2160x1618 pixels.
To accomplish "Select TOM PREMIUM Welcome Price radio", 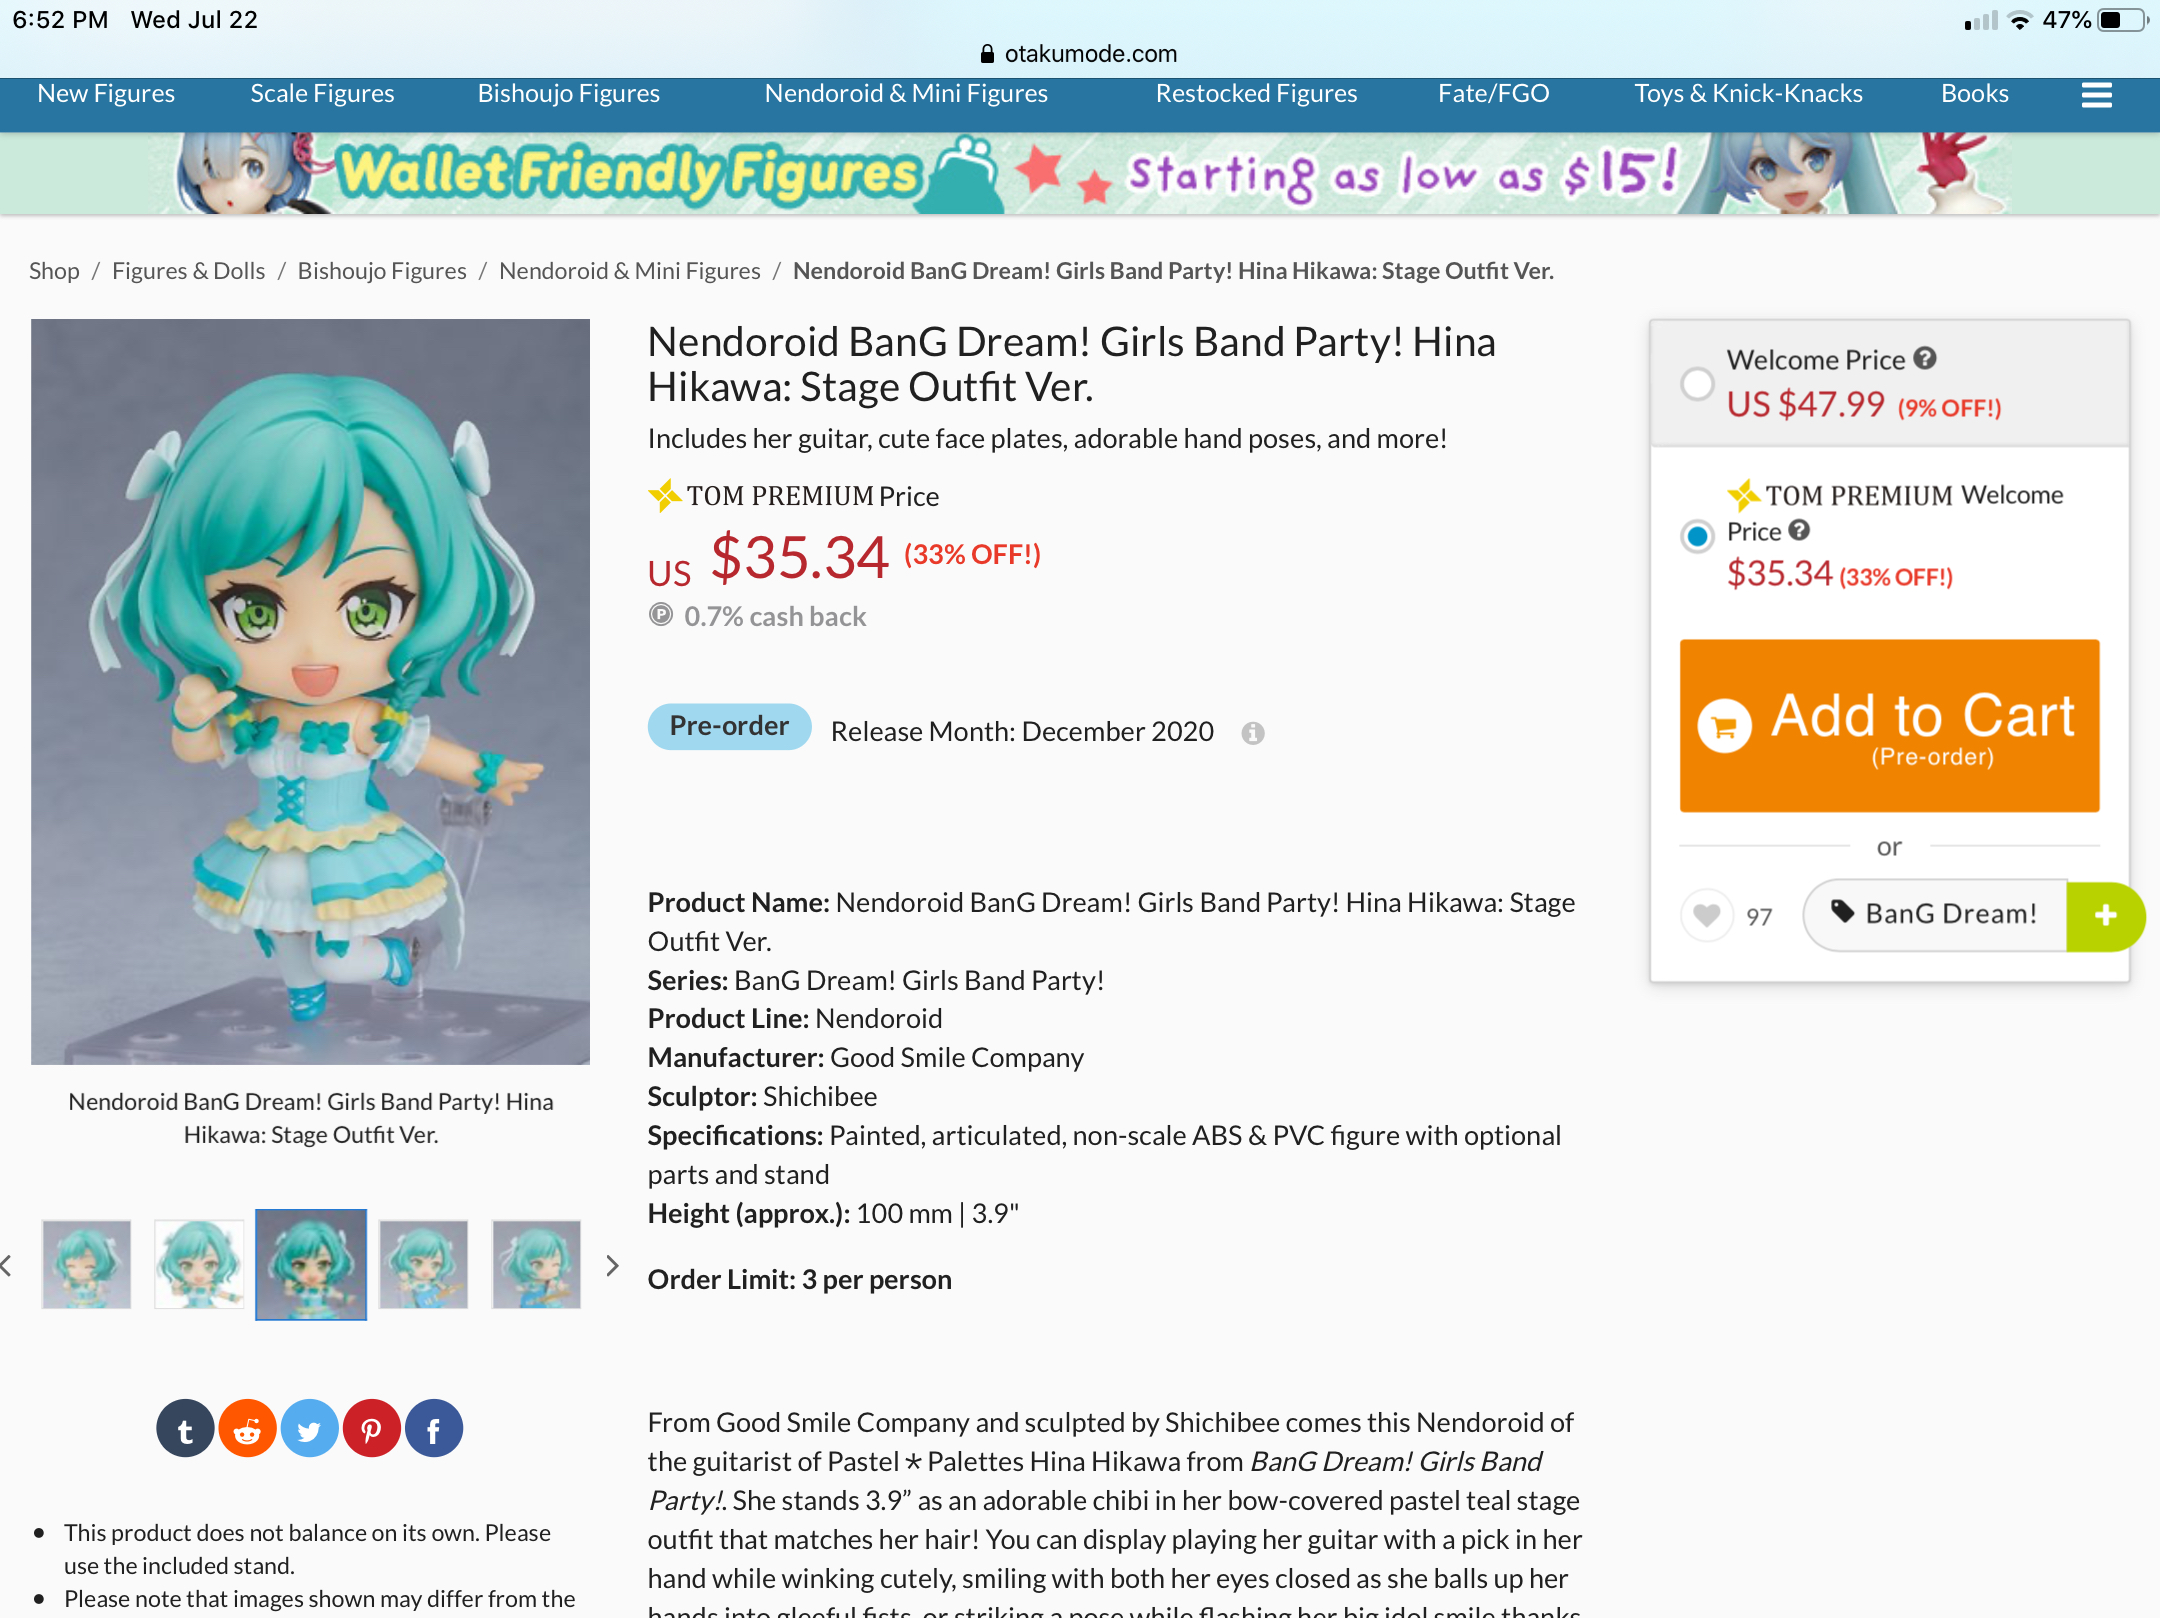I will tap(1697, 536).
